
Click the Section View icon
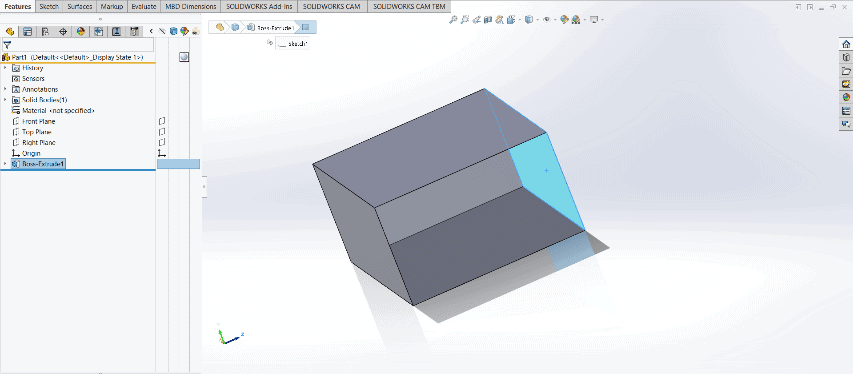[488, 20]
